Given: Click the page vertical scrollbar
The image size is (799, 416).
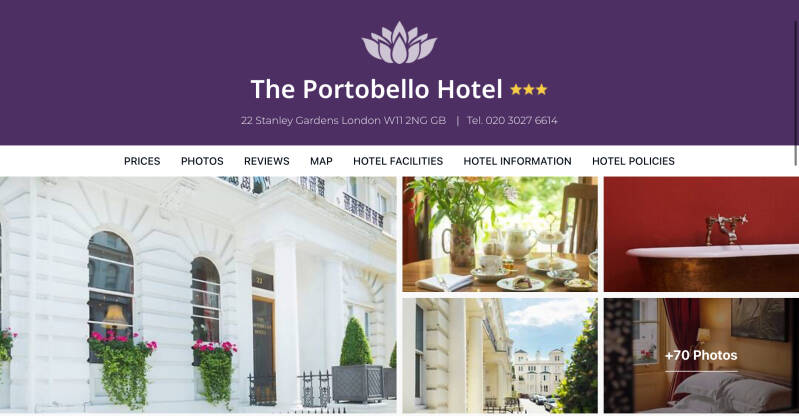Looking at the screenshot, I should [796, 92].
